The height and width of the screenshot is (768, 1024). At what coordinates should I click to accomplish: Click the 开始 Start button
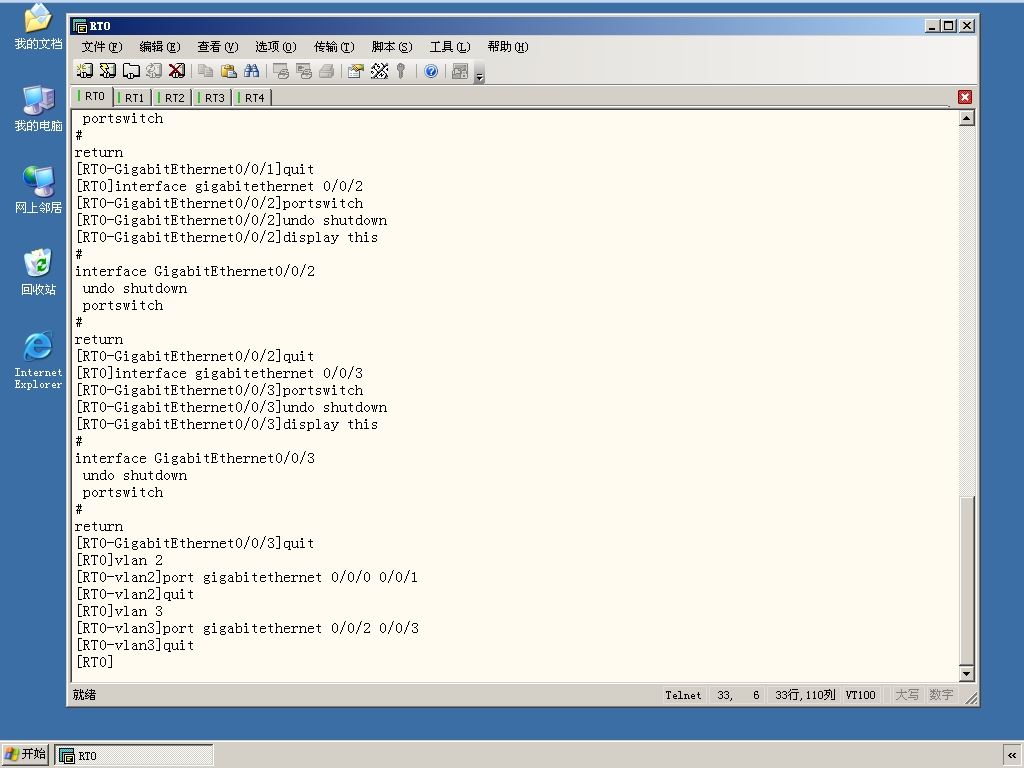click(25, 754)
